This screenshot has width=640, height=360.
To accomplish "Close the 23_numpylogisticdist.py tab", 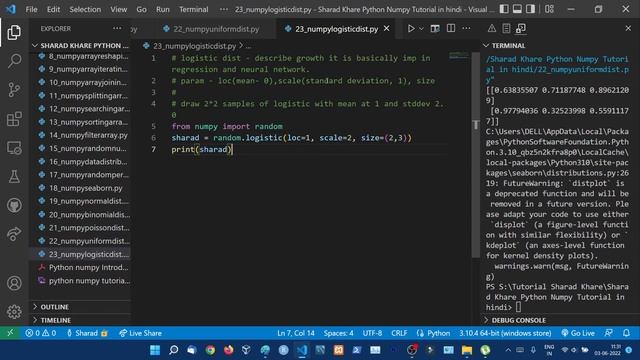I will pyautogui.click(x=387, y=29).
